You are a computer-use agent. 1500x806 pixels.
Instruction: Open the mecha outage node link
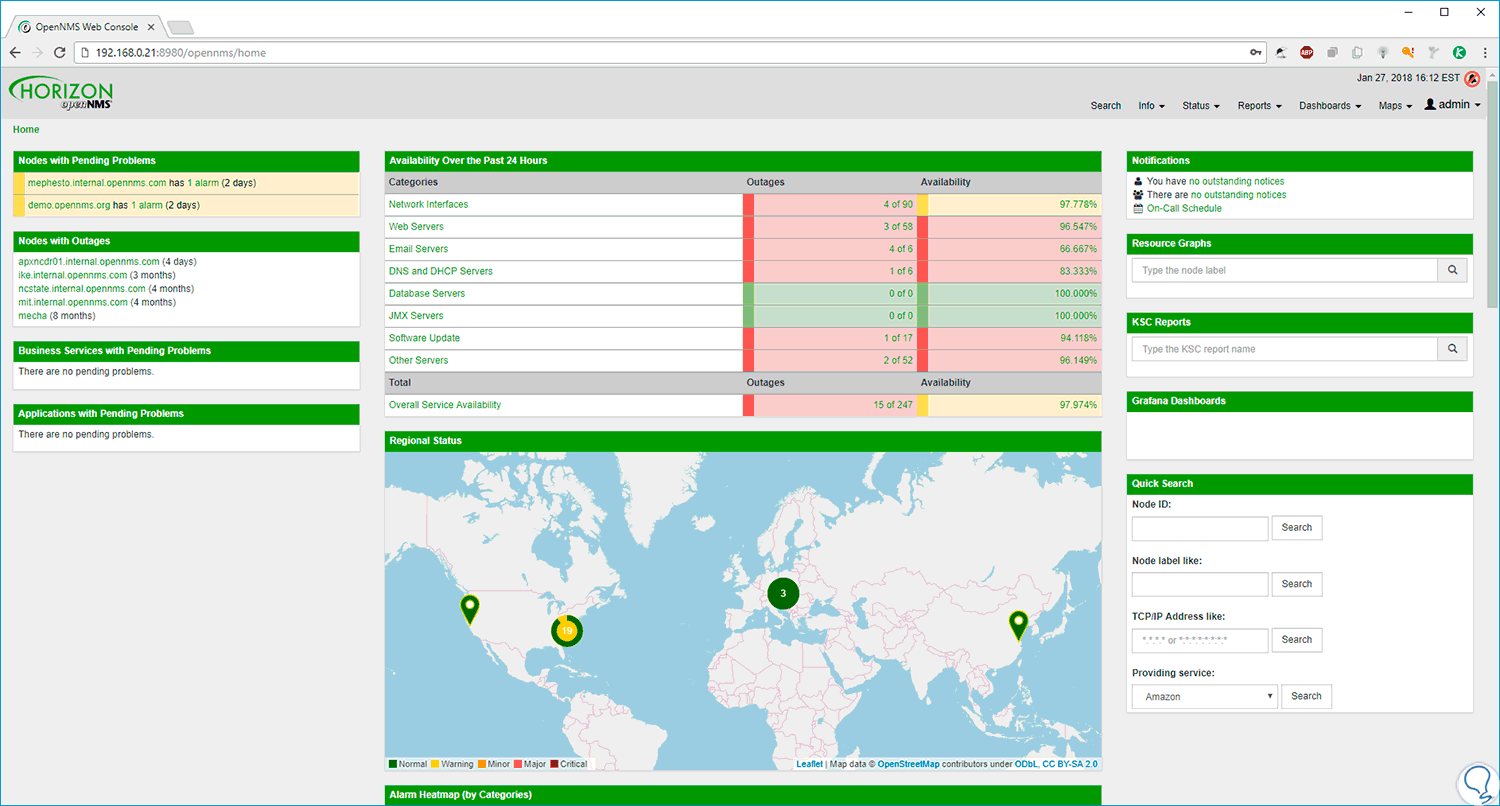tap(32, 316)
